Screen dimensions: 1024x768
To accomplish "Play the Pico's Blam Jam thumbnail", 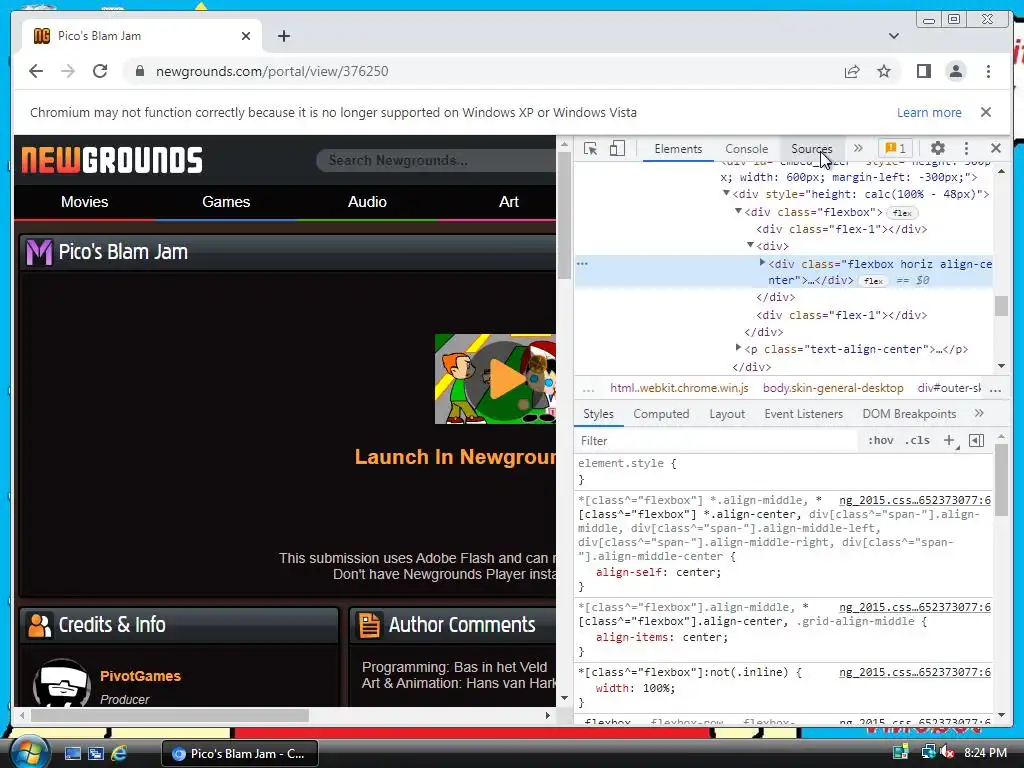I will tap(496, 379).
